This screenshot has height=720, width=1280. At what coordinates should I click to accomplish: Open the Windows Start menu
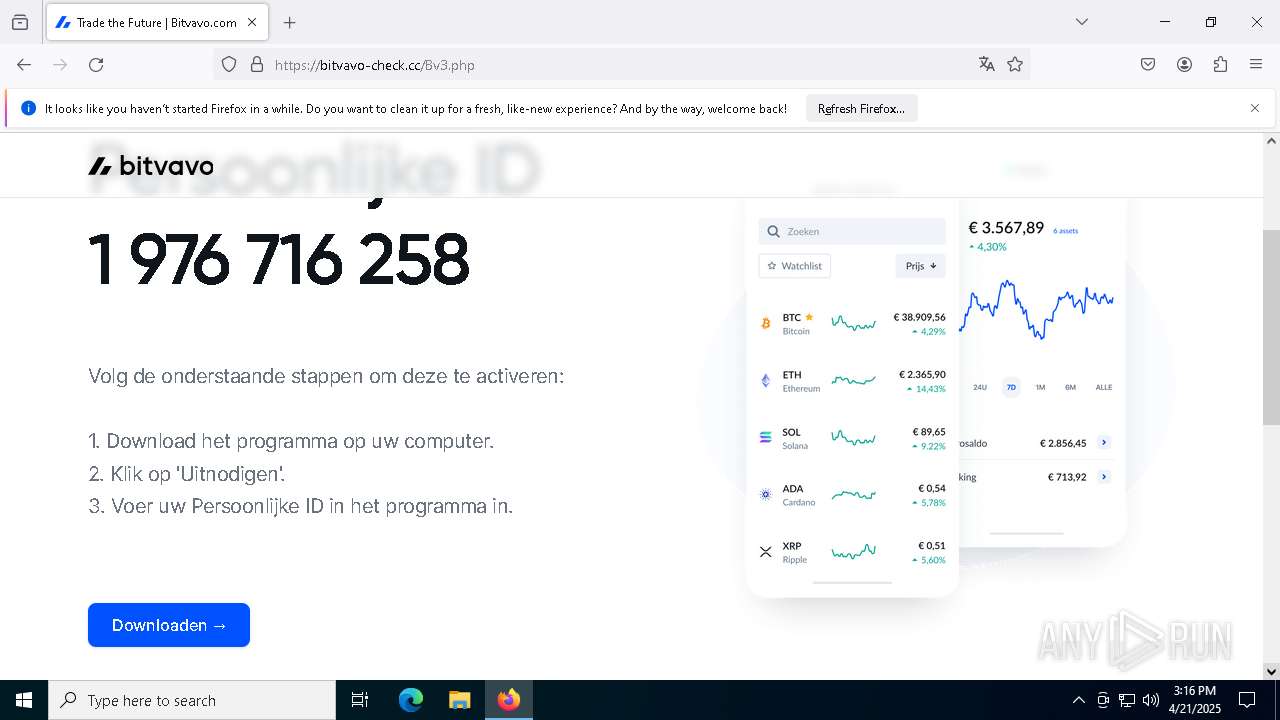tap(24, 700)
